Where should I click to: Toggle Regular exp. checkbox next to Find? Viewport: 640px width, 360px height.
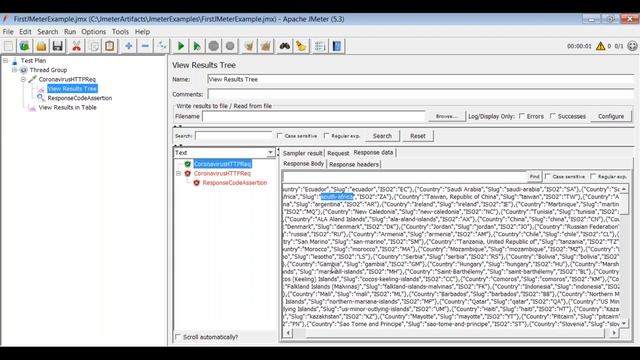tap(593, 176)
